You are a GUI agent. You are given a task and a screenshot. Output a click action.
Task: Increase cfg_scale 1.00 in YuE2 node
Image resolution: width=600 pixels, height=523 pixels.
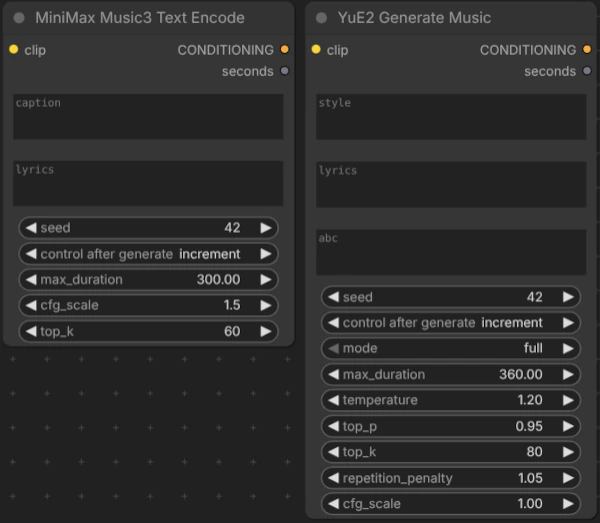[568, 503]
